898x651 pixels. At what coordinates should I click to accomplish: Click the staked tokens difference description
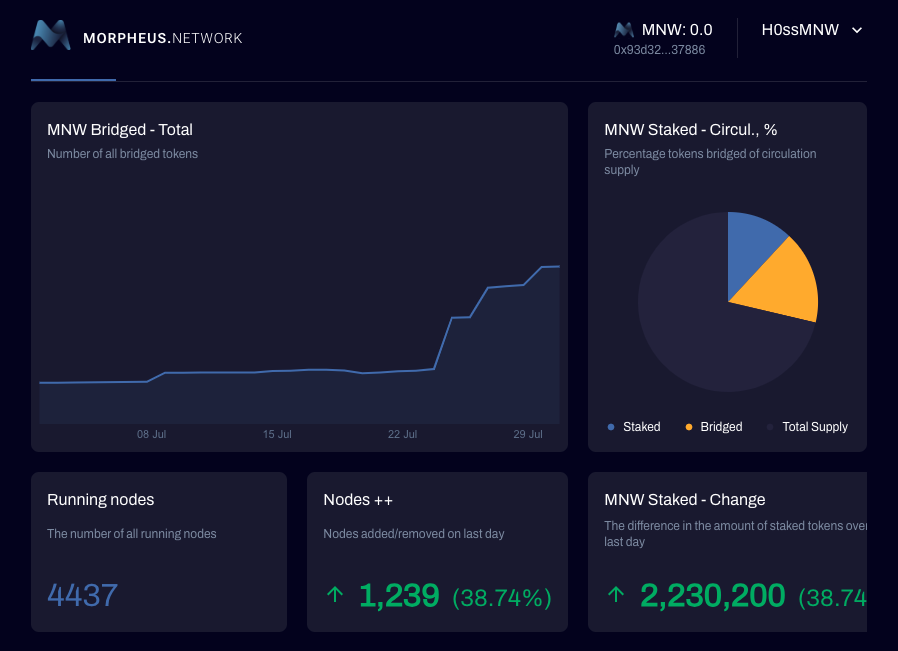tap(735, 534)
